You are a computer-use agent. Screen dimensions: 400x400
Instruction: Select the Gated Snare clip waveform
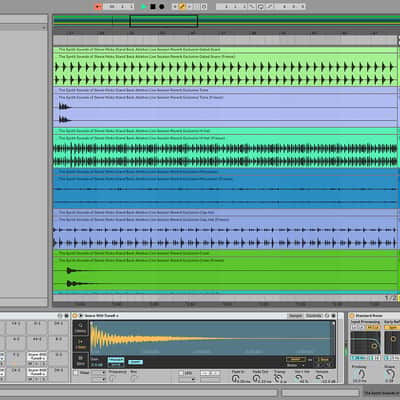tap(226, 73)
